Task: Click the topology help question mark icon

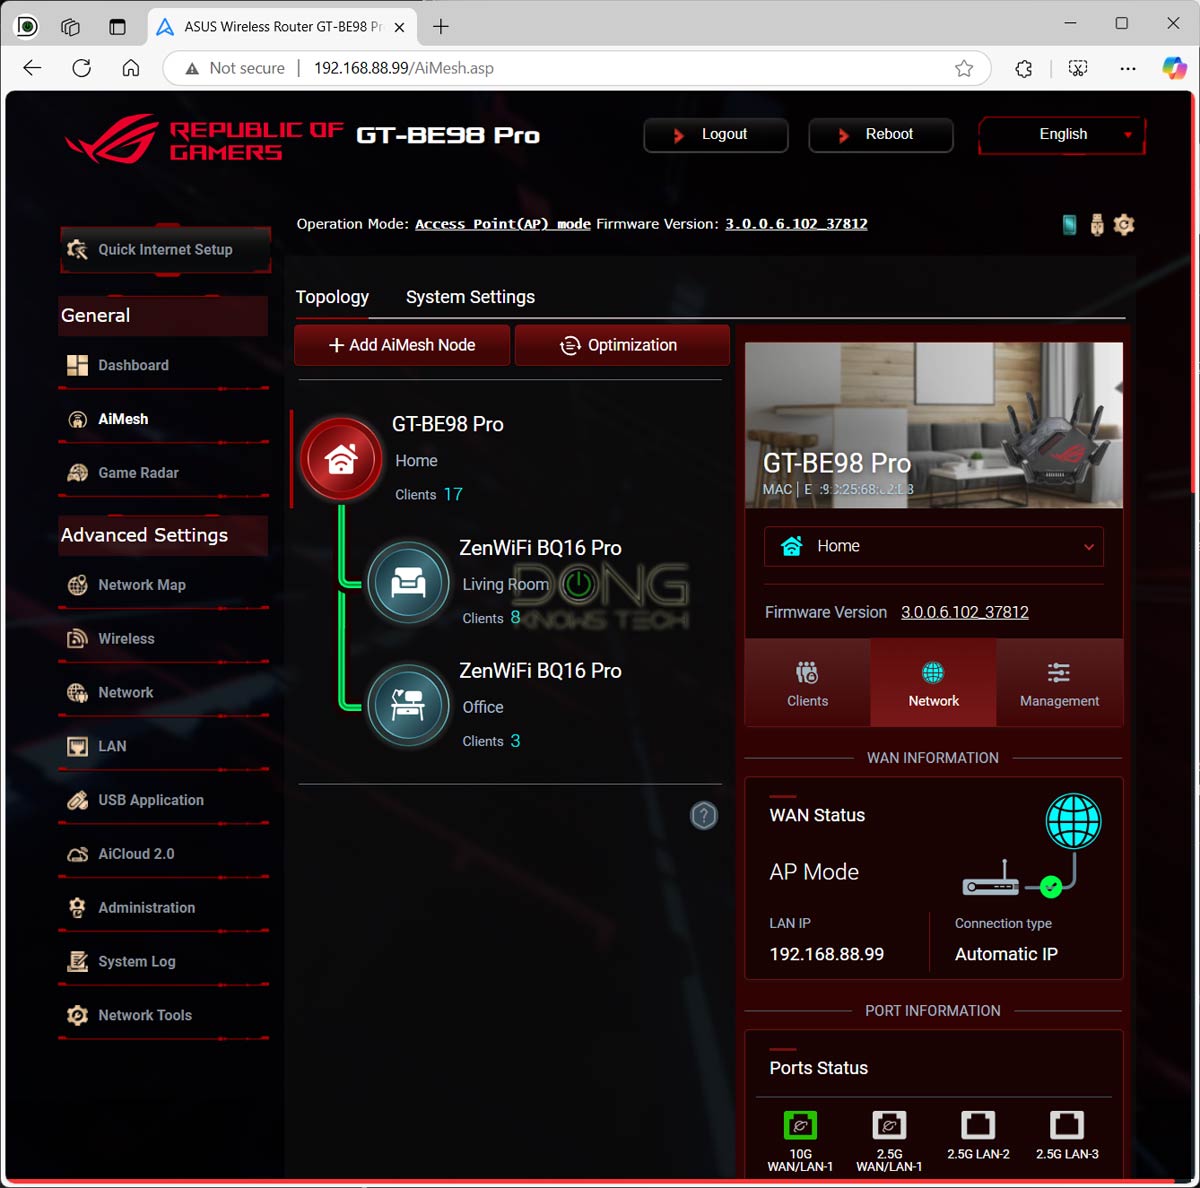Action: [704, 816]
